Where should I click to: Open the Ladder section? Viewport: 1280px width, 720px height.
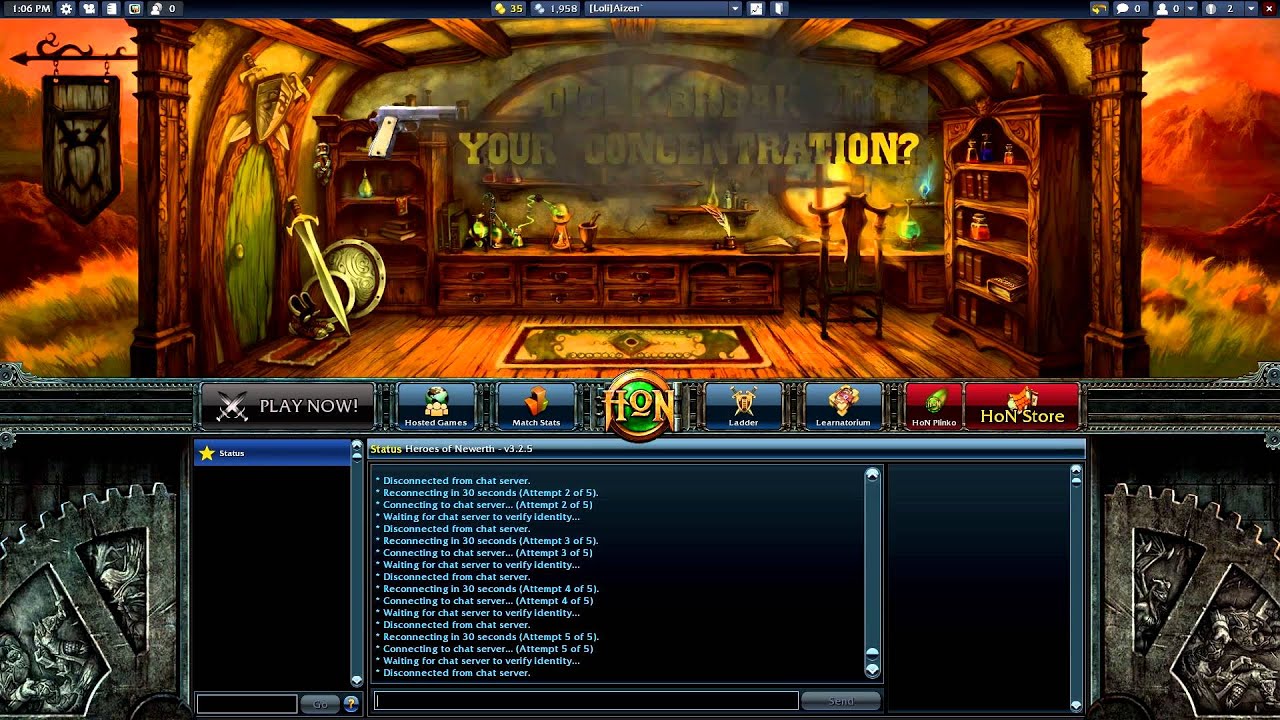click(743, 406)
